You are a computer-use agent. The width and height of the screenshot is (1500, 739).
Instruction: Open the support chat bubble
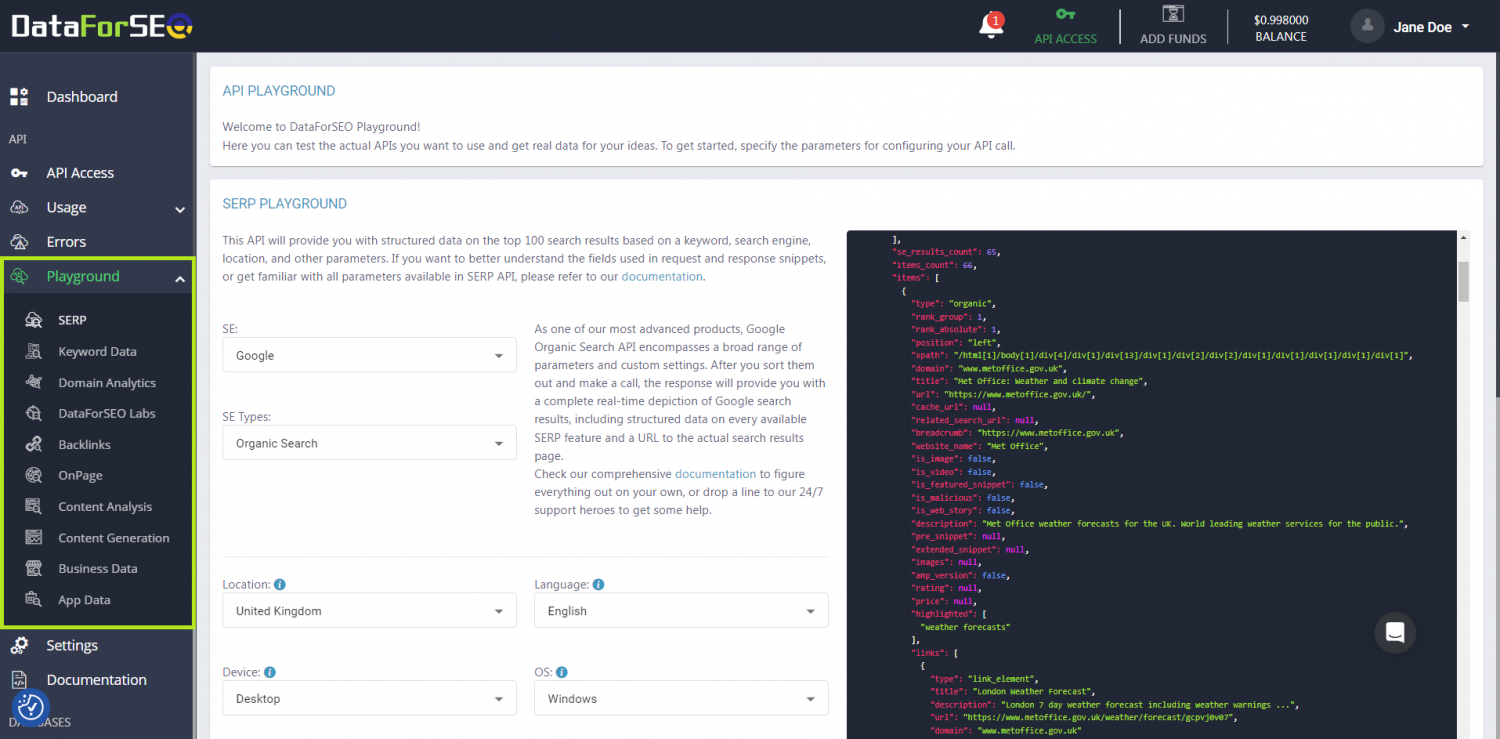1395,632
